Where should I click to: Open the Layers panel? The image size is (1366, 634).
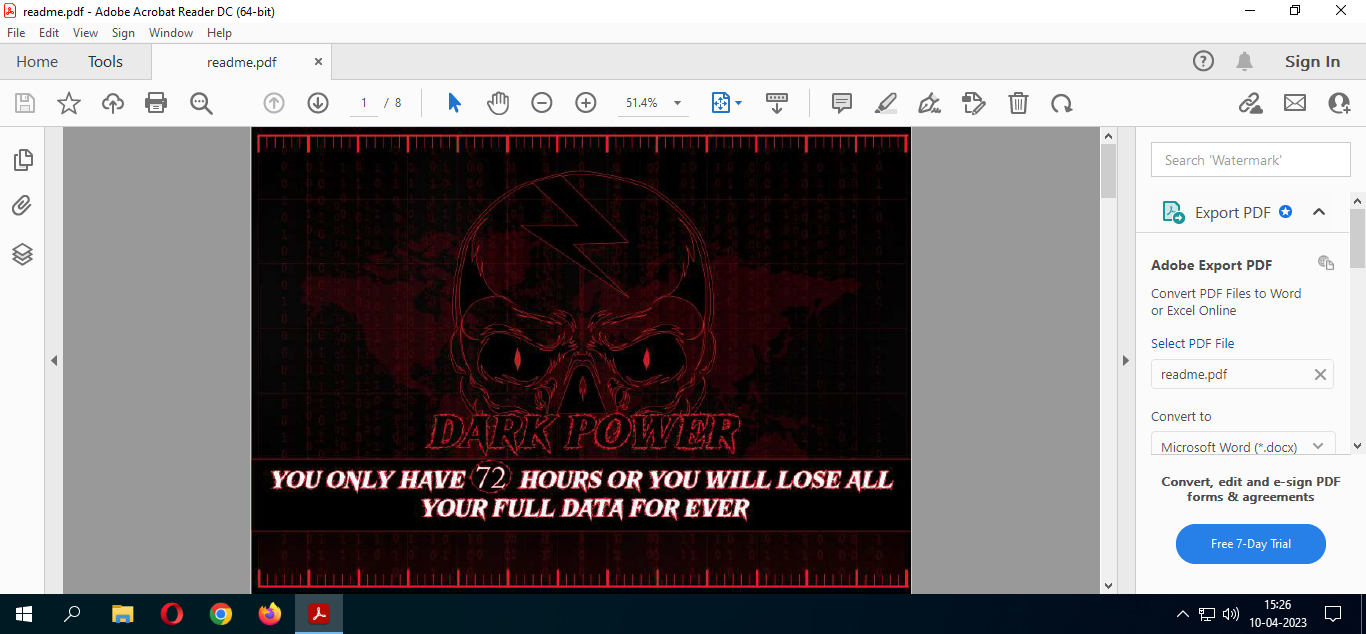coord(22,254)
